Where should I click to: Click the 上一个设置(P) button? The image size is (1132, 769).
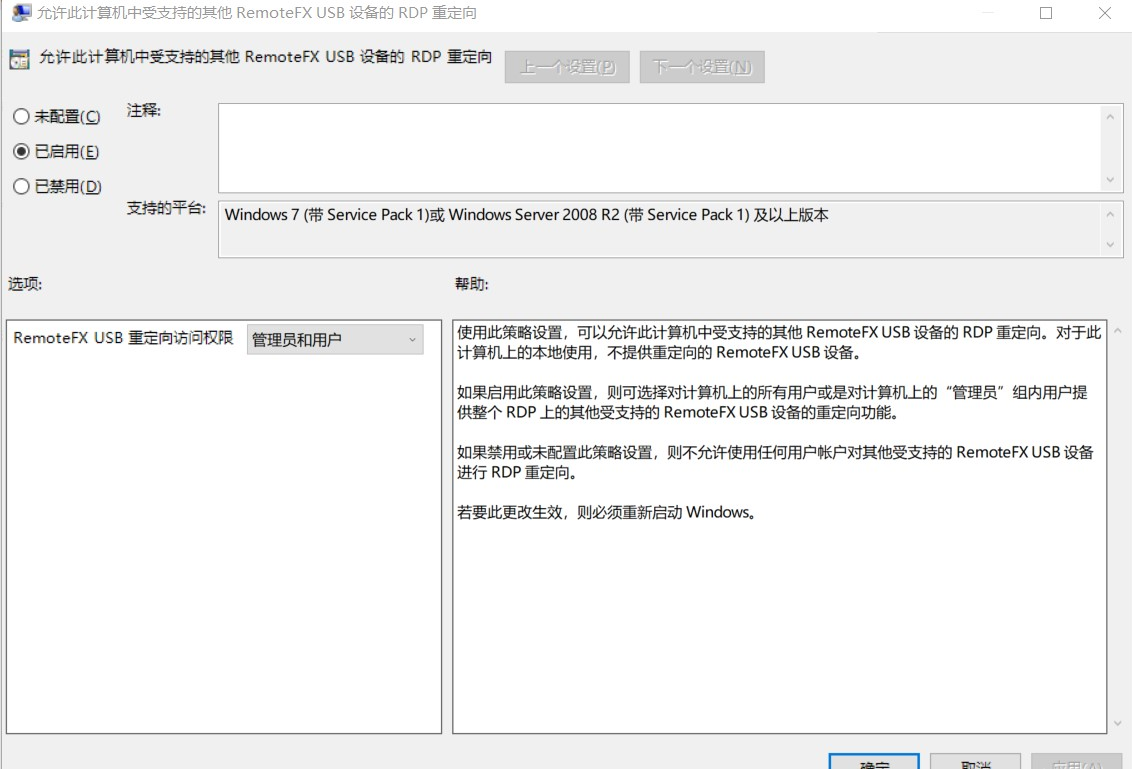click(x=567, y=67)
